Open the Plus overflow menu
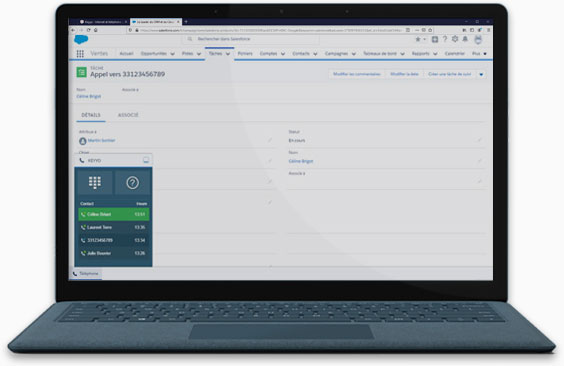This screenshot has width=564, height=366. point(479,54)
